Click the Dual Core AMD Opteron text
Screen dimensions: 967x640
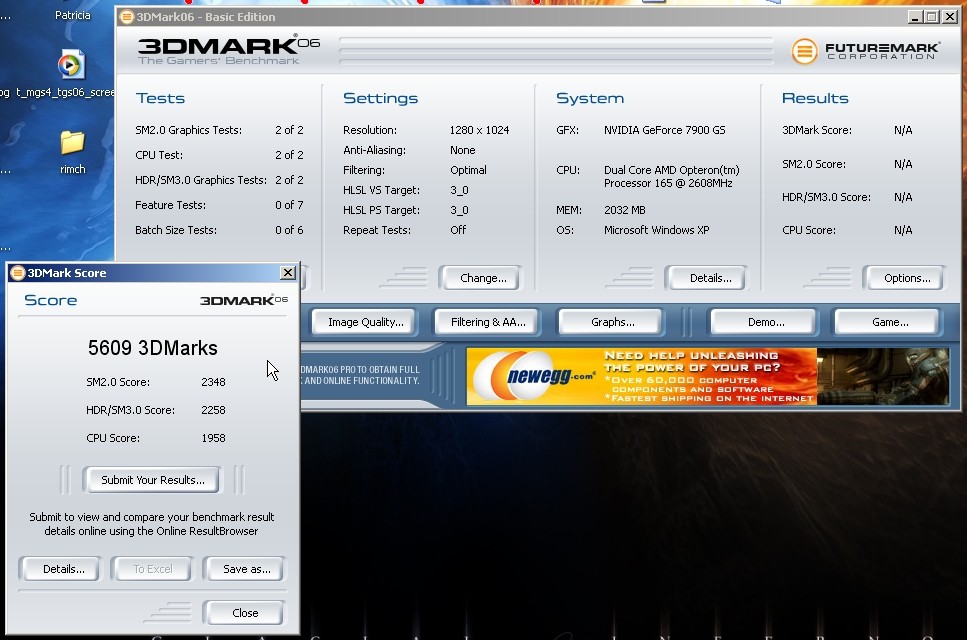click(671, 176)
